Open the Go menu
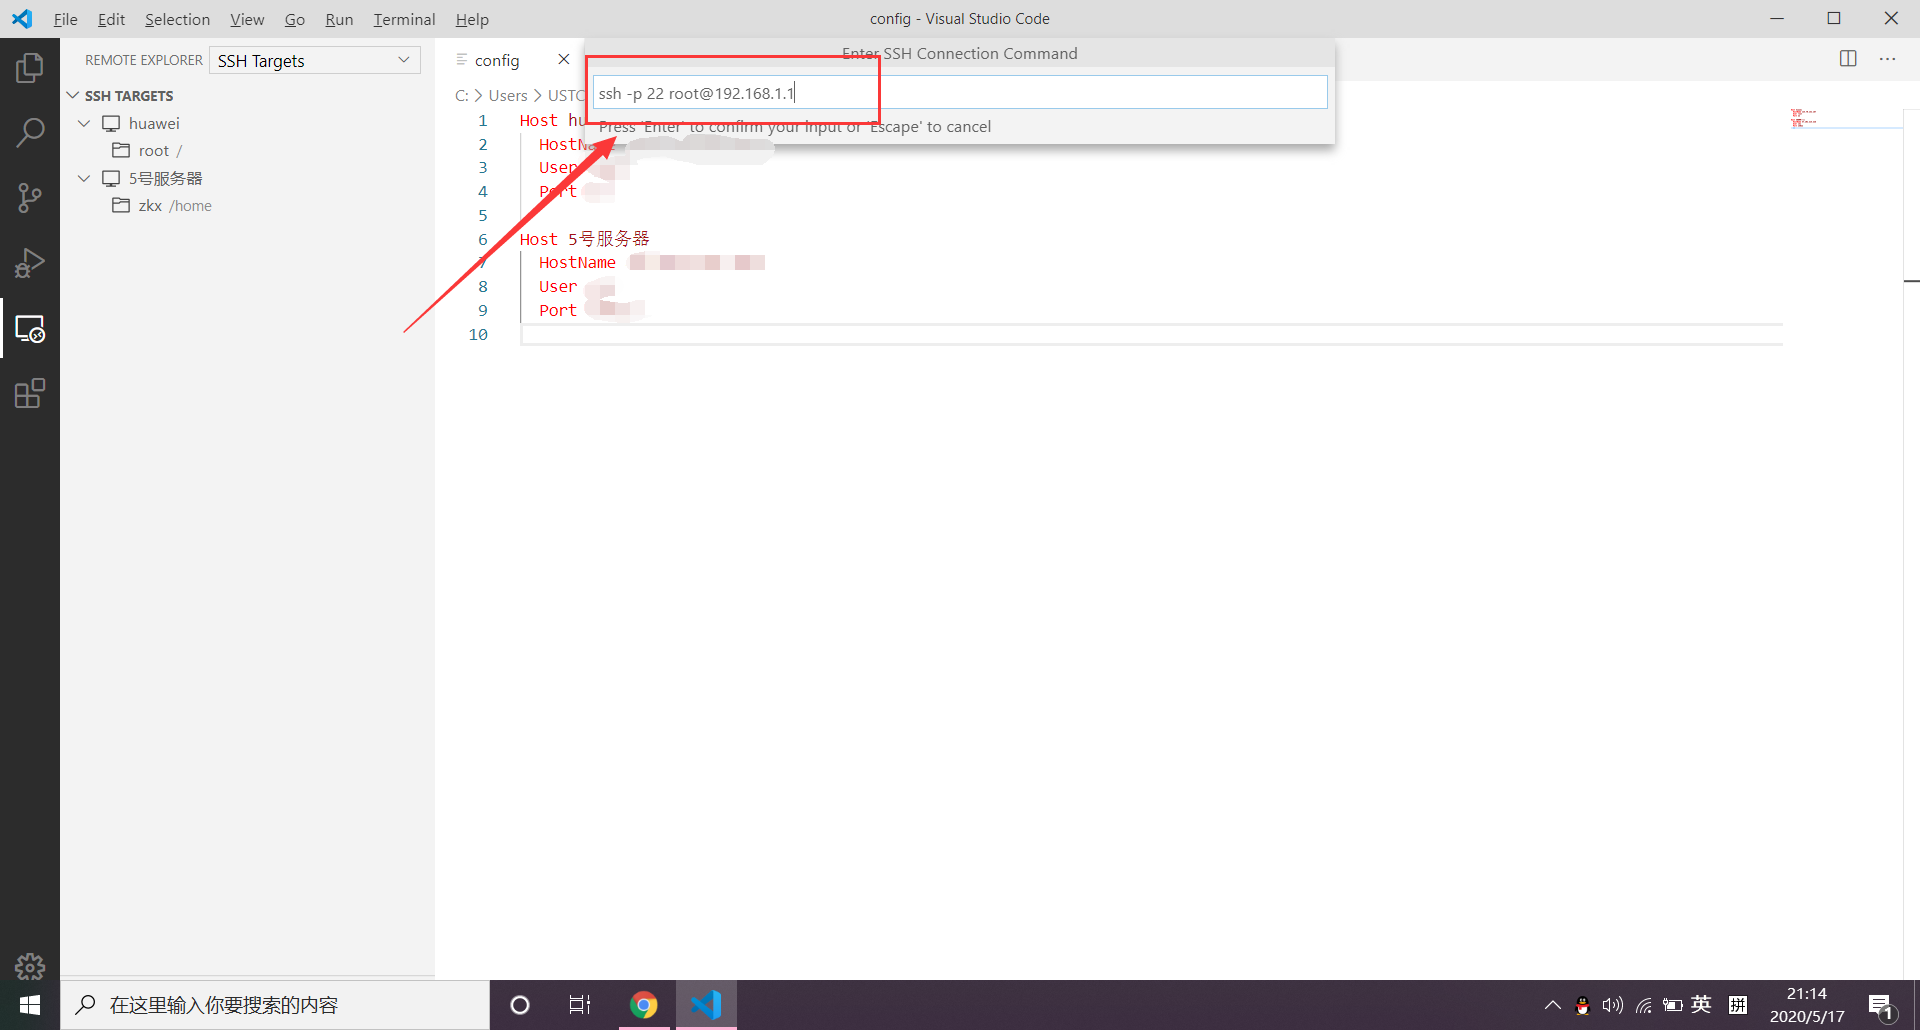 click(x=294, y=19)
